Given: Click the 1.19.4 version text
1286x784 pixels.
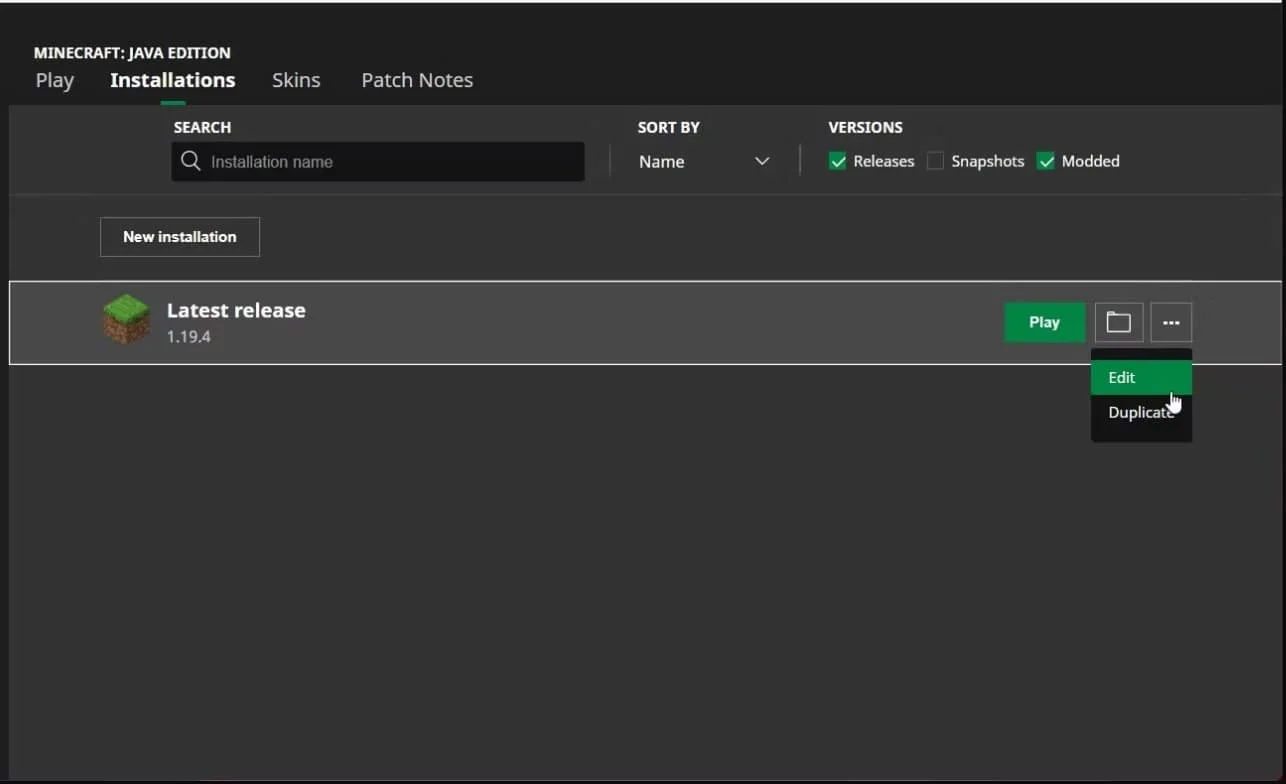Looking at the screenshot, I should tap(189, 336).
